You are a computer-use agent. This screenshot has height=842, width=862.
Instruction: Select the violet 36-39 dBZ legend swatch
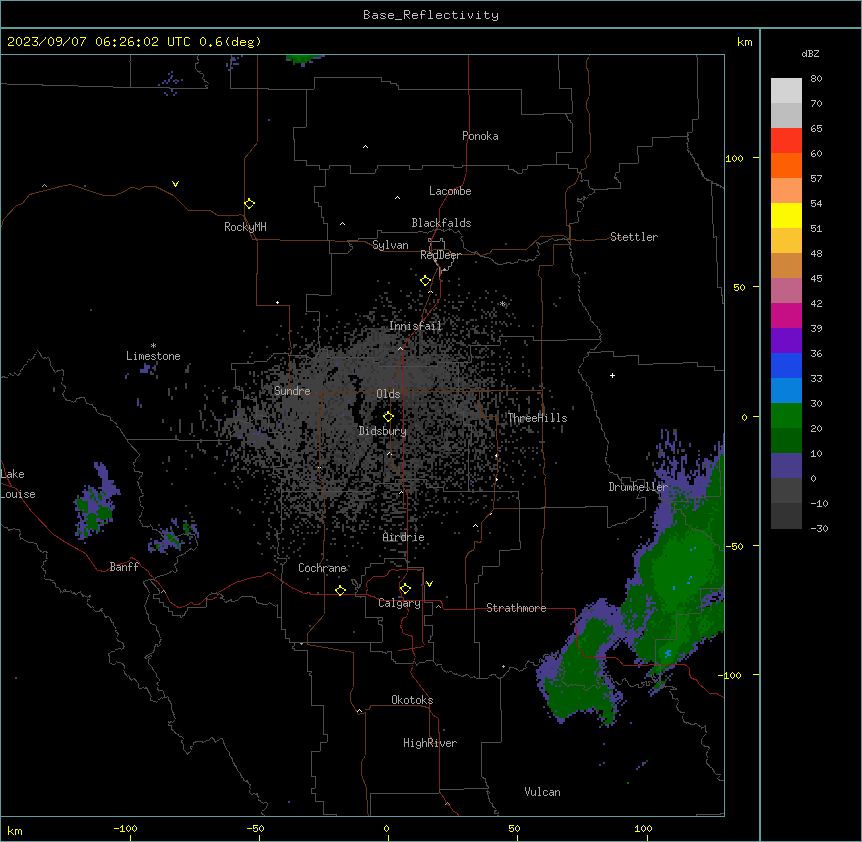[786, 341]
